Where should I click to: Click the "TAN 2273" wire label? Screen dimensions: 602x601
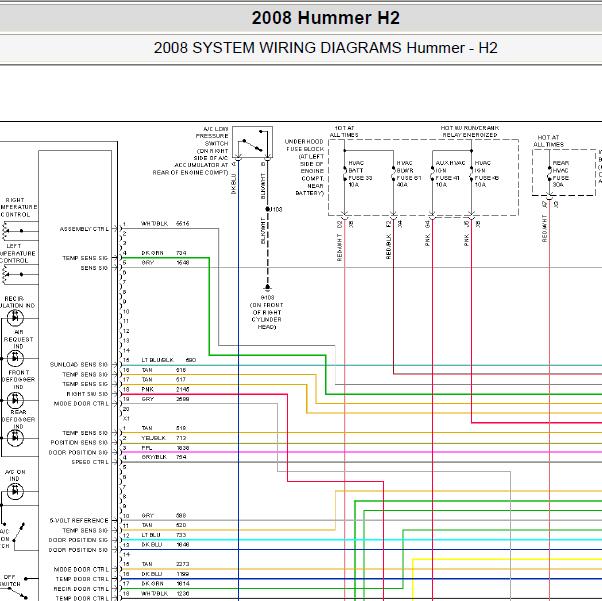coord(165,564)
